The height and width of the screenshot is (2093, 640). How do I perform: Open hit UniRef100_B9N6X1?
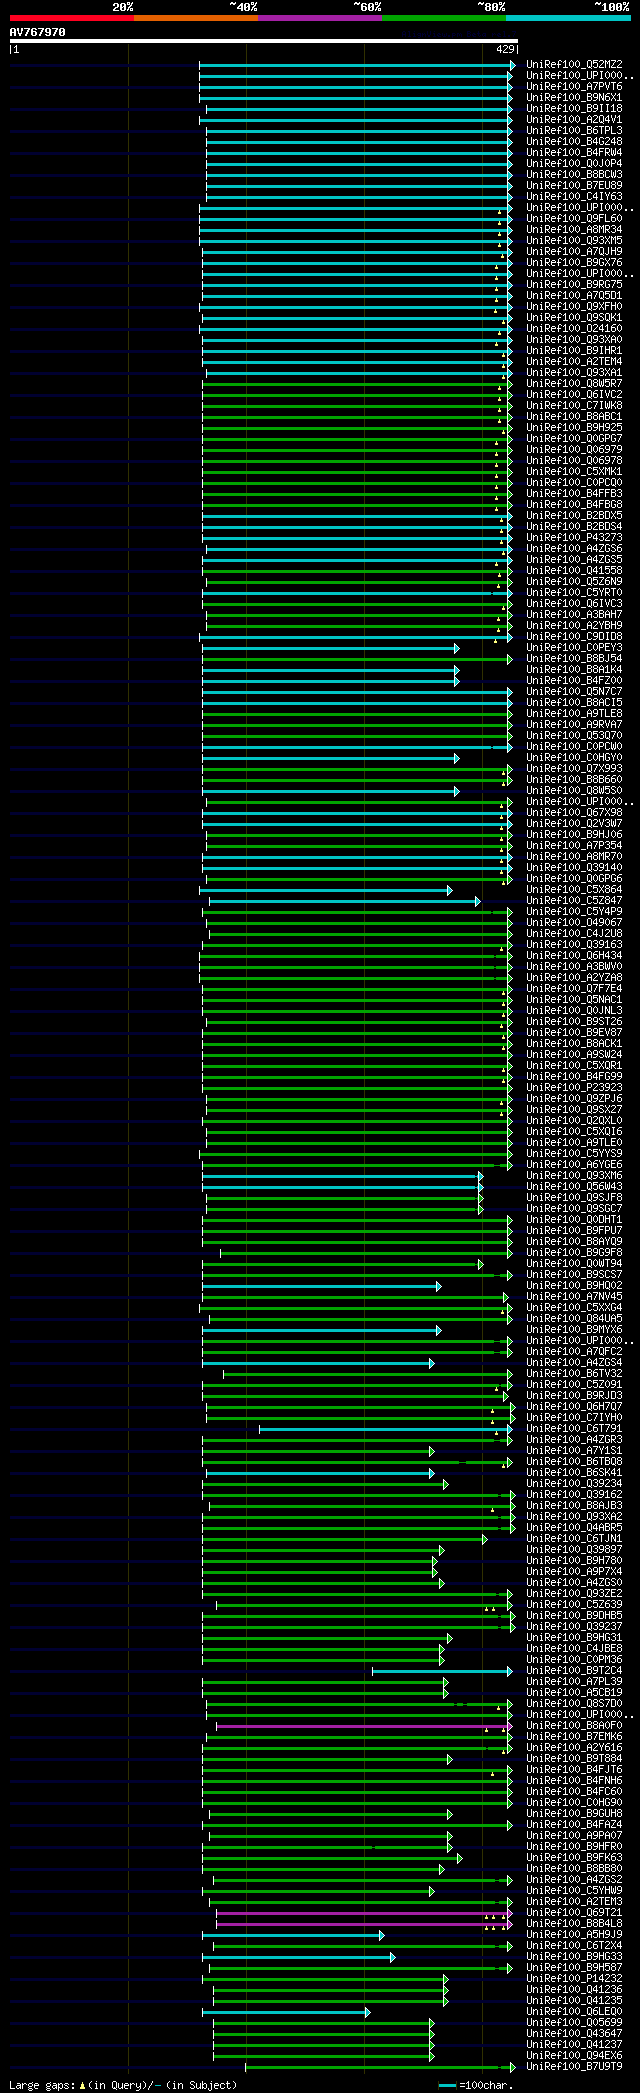574,98
